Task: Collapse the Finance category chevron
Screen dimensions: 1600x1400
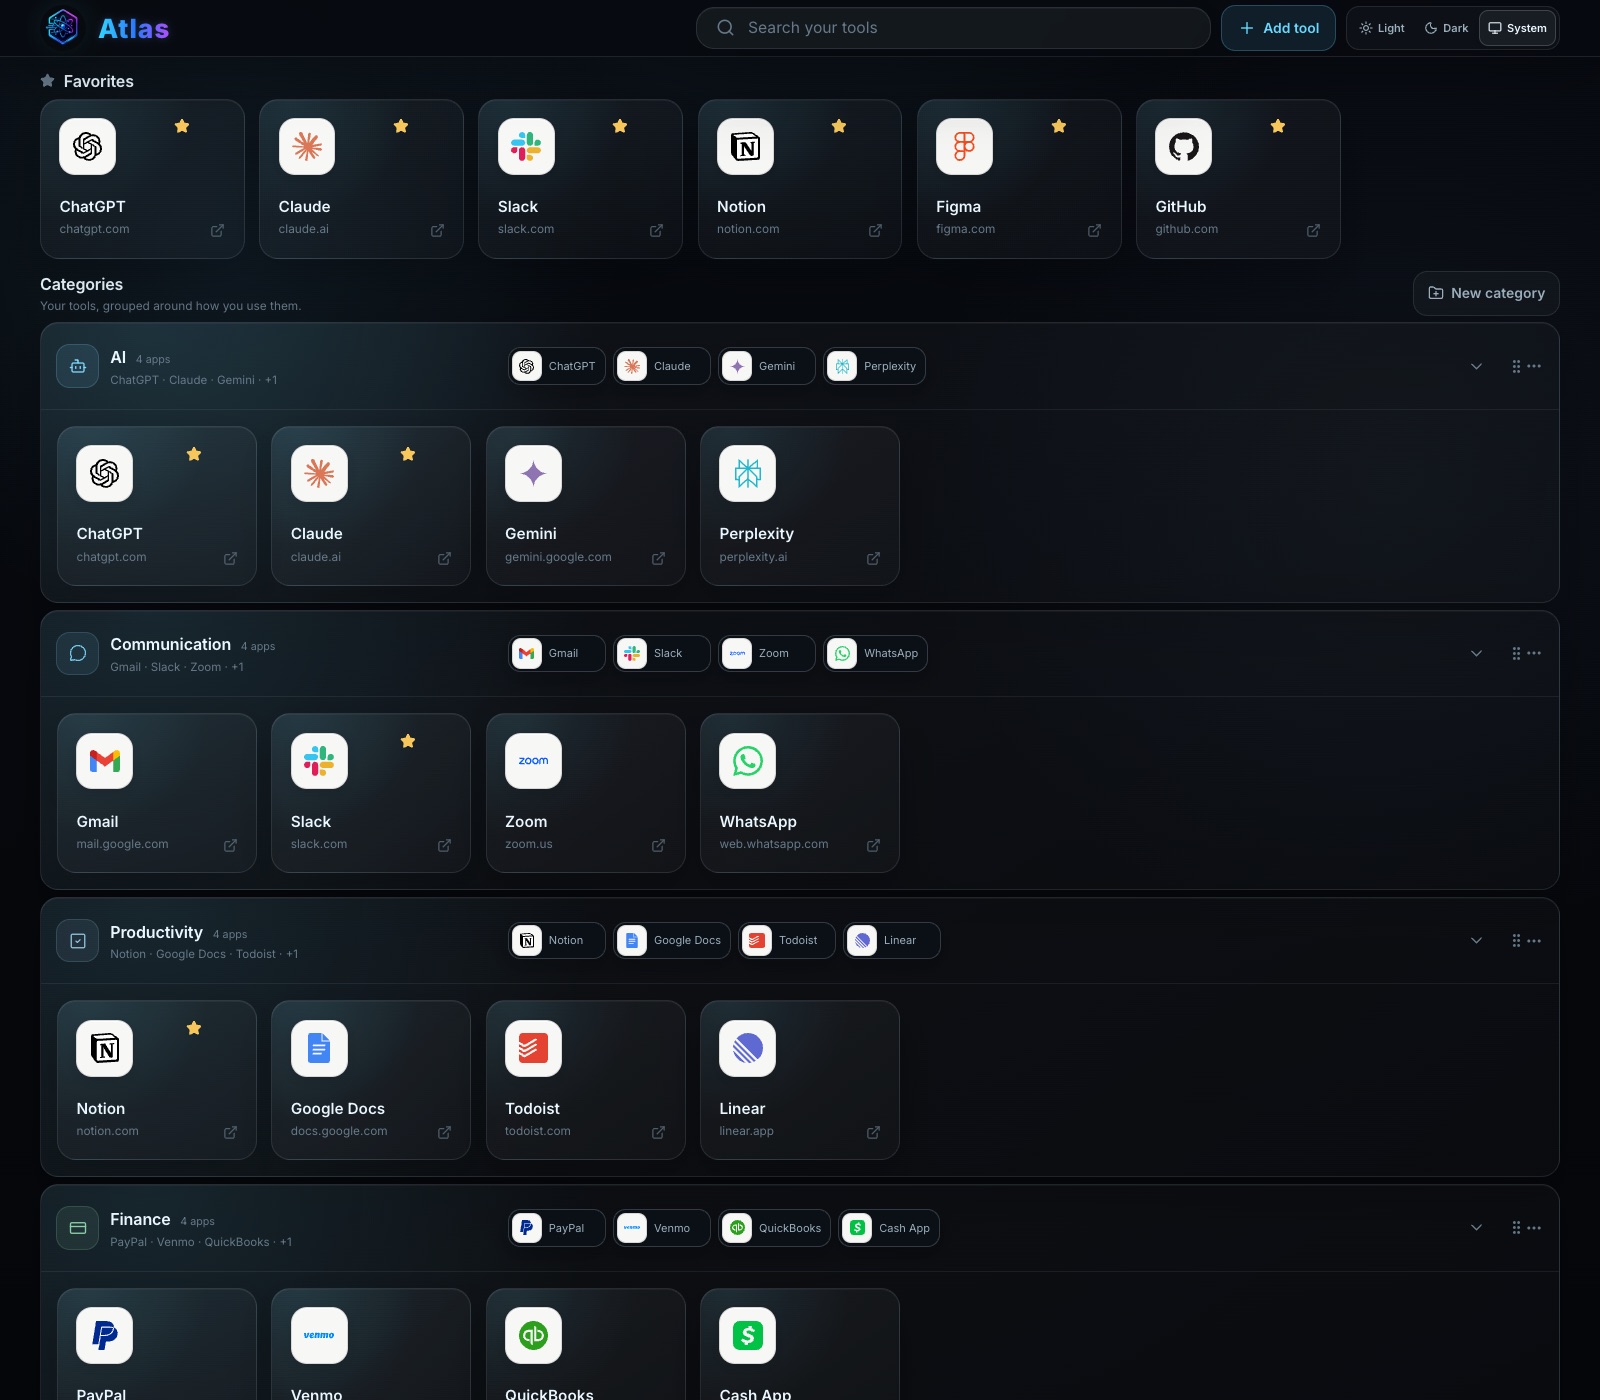Action: (1476, 1227)
